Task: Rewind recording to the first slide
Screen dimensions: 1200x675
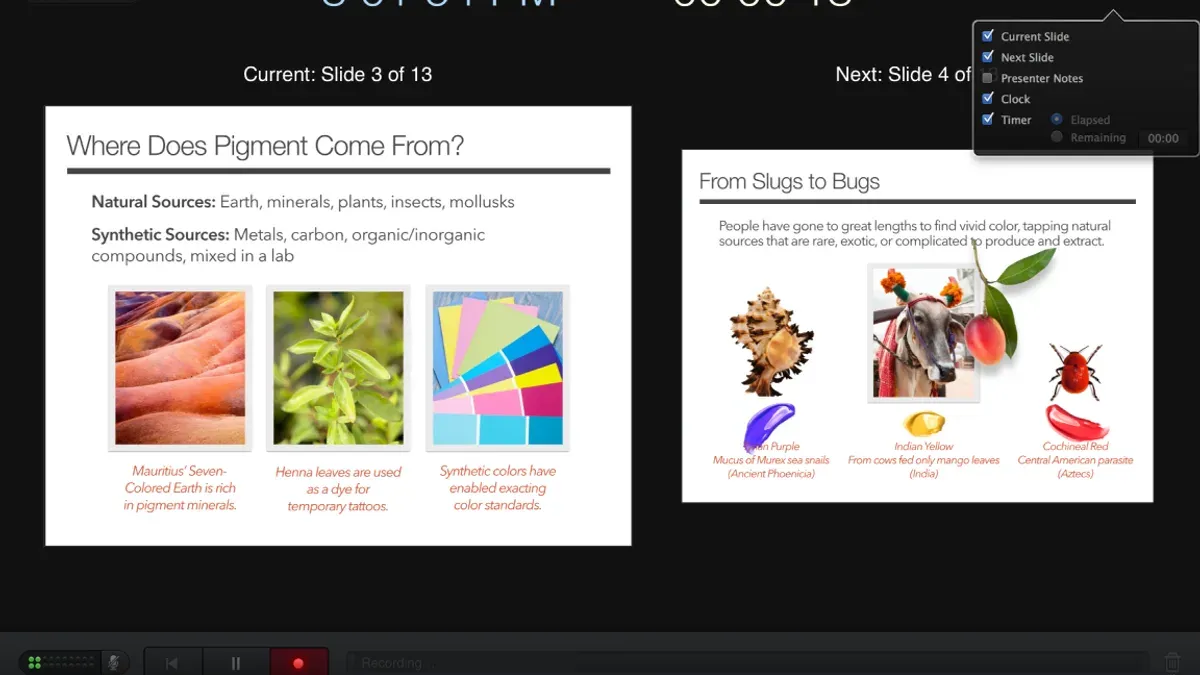Action: [172, 662]
